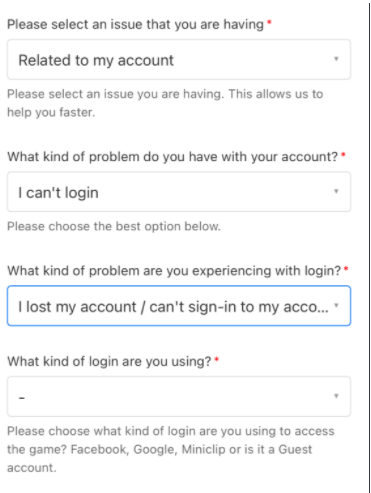371x493 pixels.
Task: Click red asterisk after 'with your account?'
Action: pyautogui.click(x=343, y=154)
